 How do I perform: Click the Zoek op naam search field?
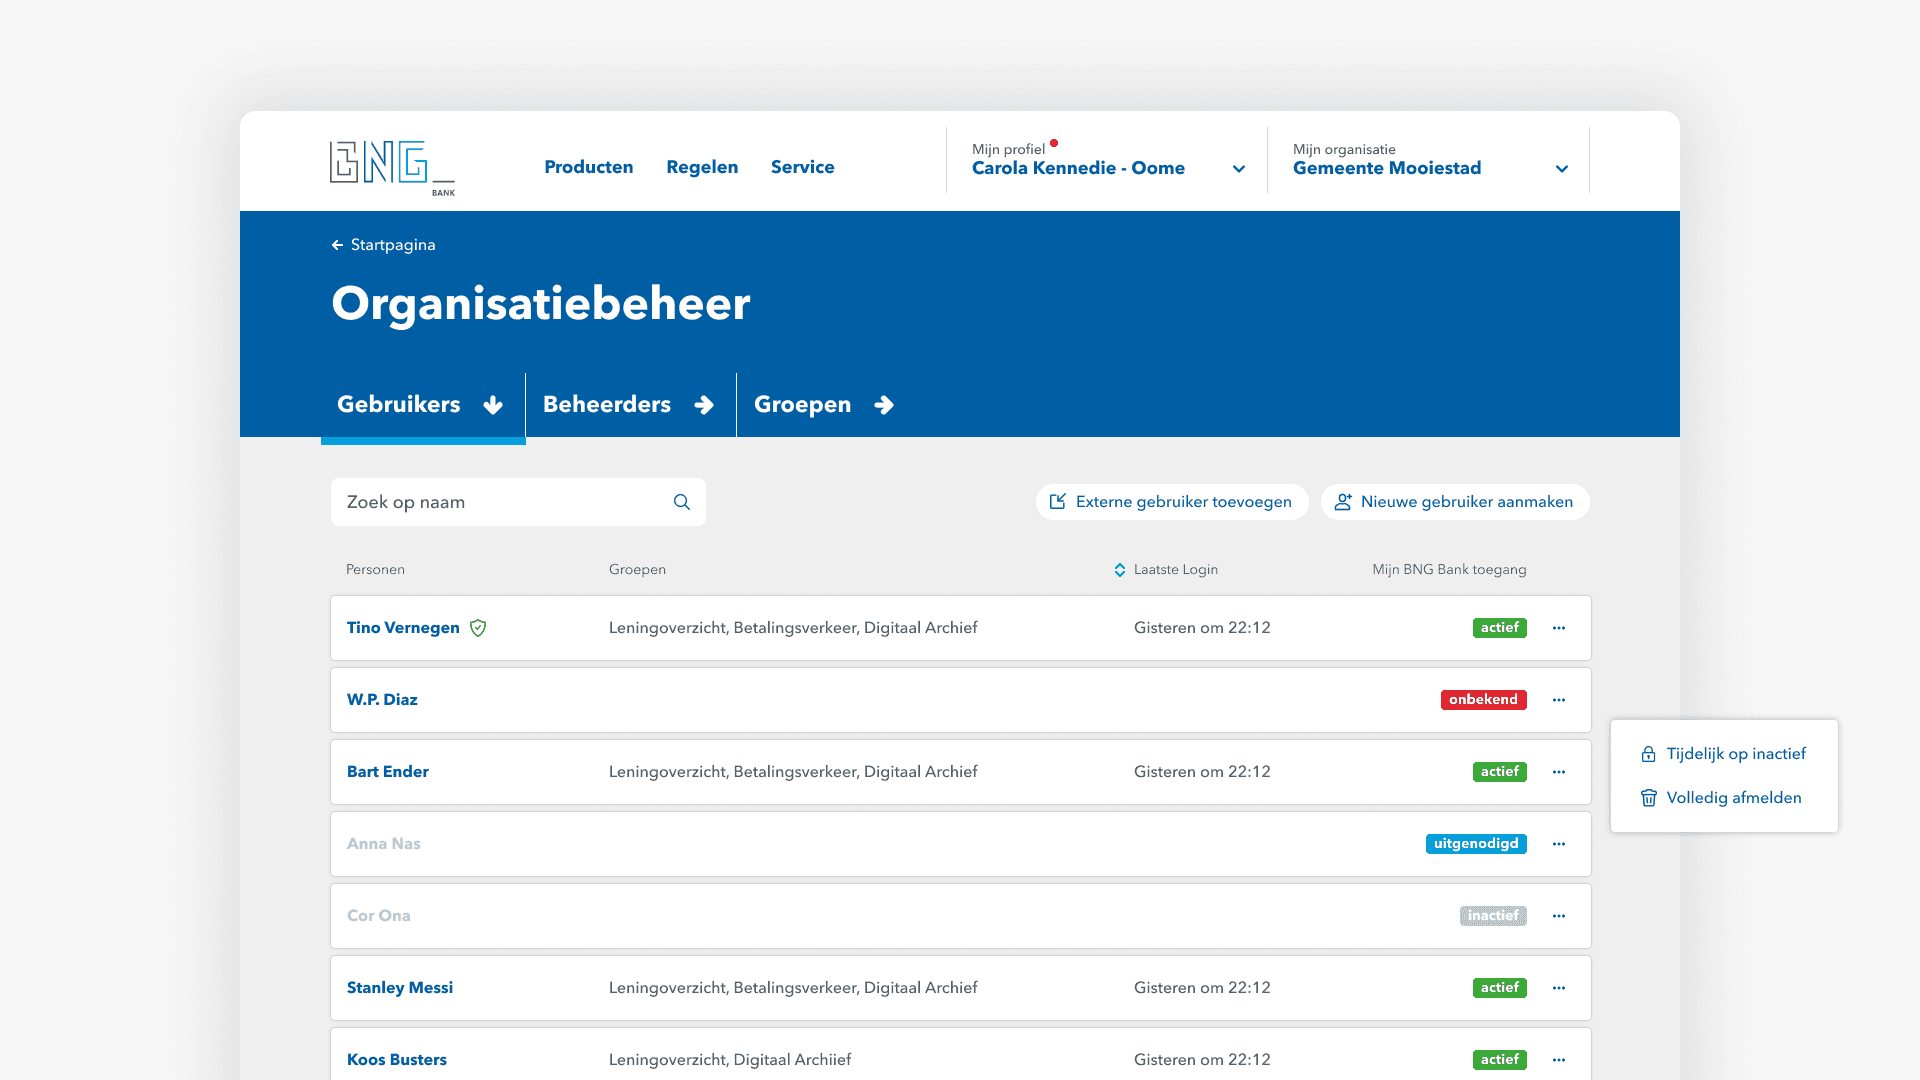point(500,502)
